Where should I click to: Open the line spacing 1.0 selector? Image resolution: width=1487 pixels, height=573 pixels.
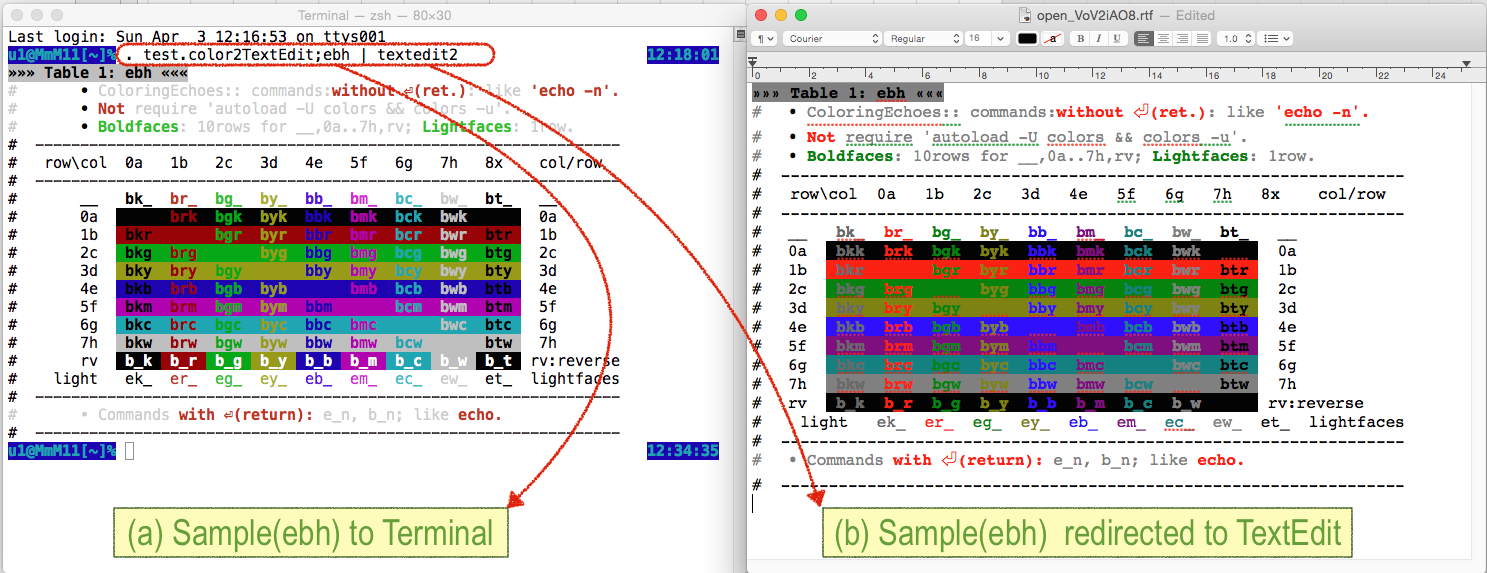click(1236, 39)
